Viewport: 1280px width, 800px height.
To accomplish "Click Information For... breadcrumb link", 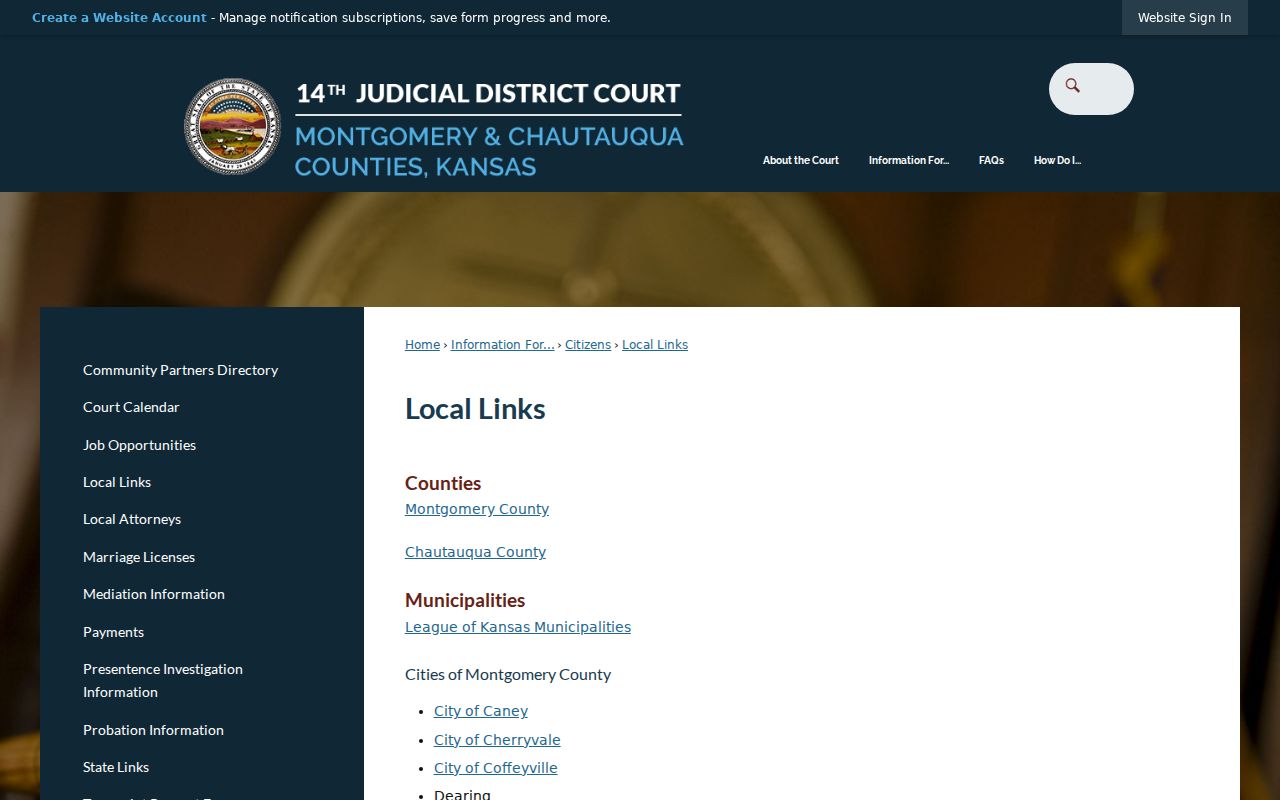I will coord(502,345).
